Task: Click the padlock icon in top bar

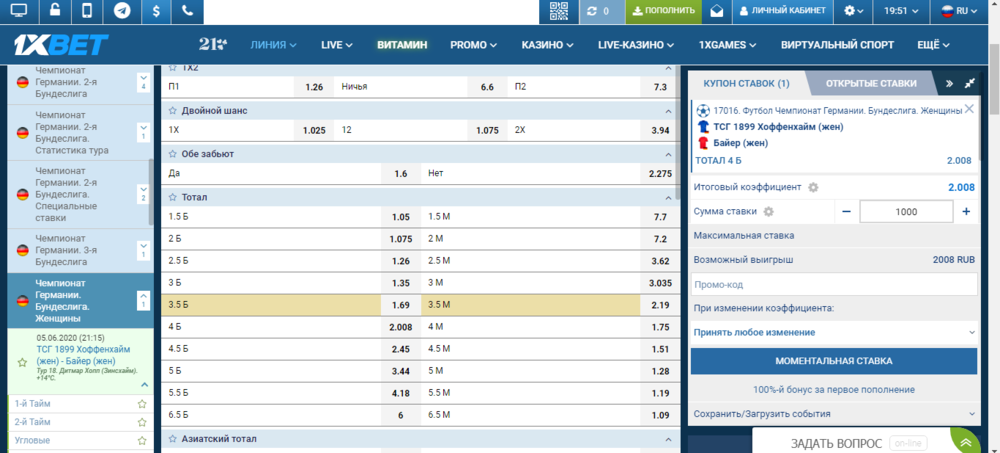Action: [x=55, y=11]
